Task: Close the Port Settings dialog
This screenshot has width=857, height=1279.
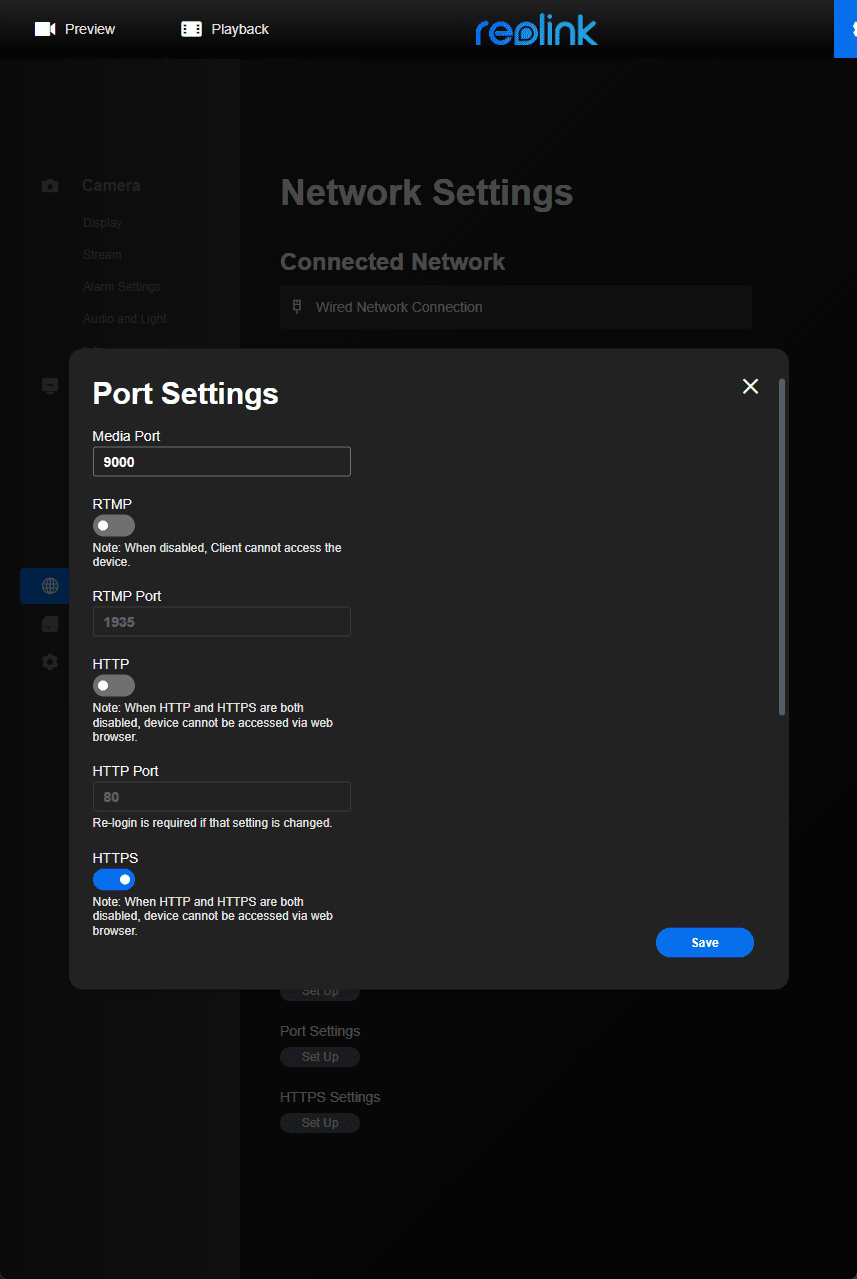Action: click(750, 387)
